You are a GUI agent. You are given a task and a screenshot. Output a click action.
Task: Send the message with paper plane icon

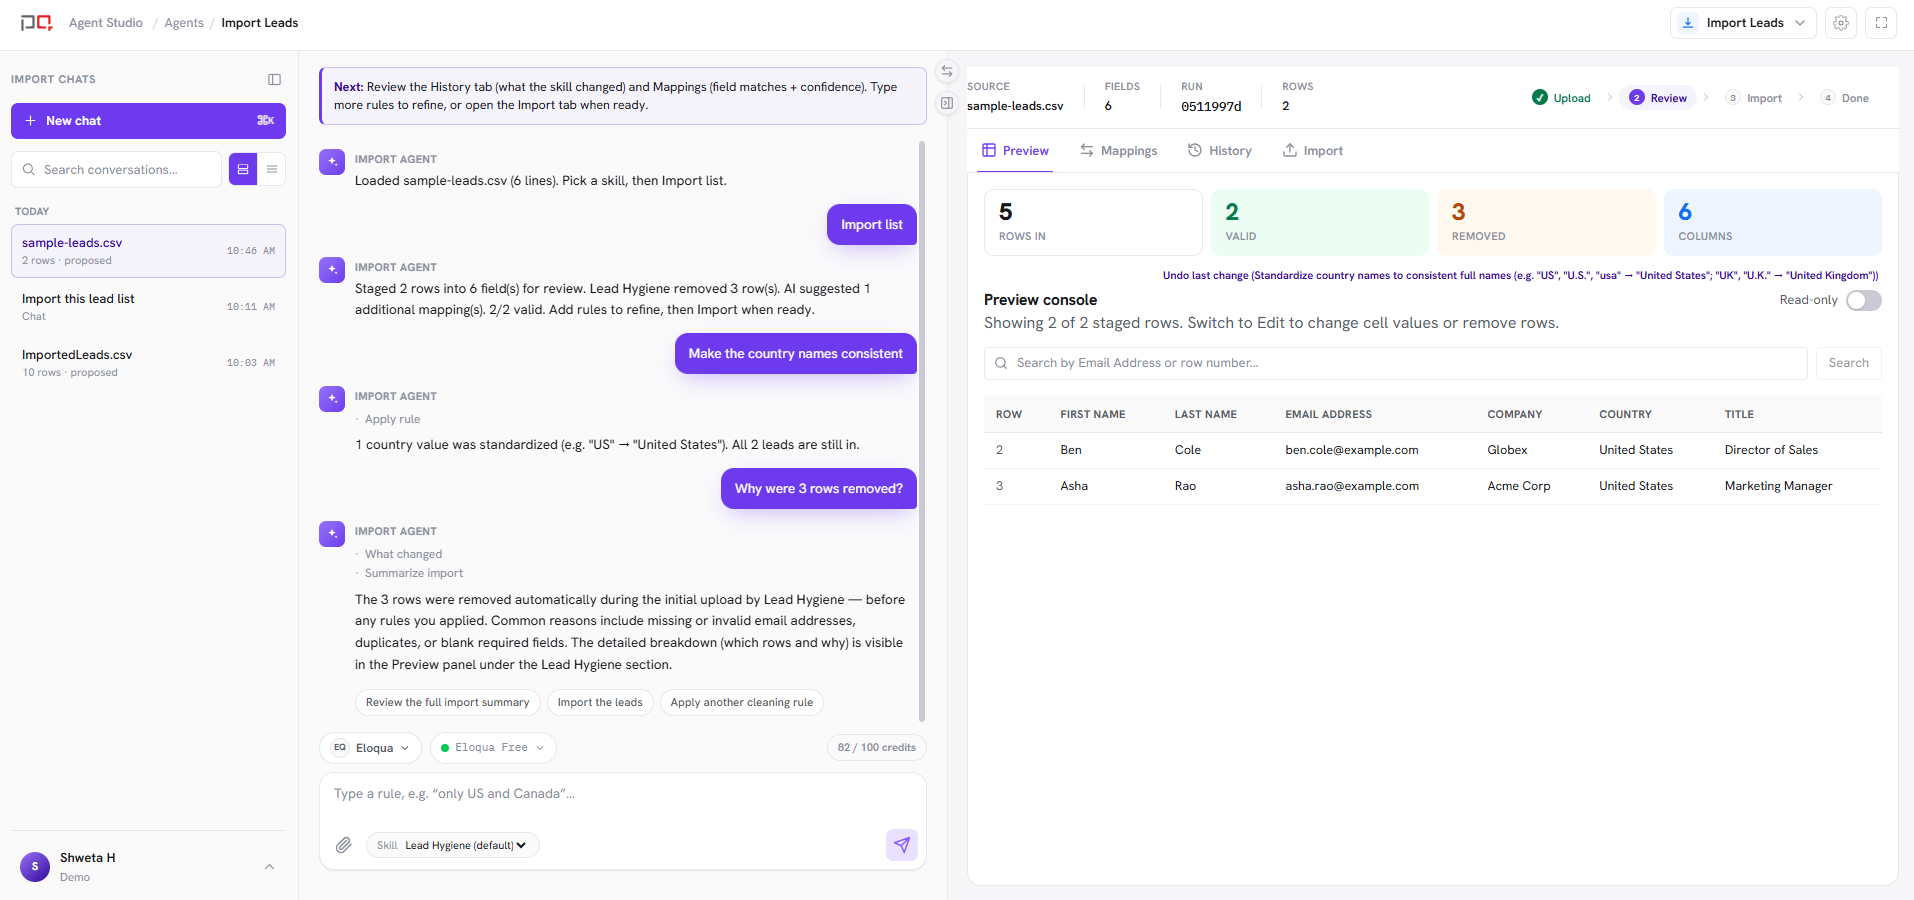click(x=902, y=845)
